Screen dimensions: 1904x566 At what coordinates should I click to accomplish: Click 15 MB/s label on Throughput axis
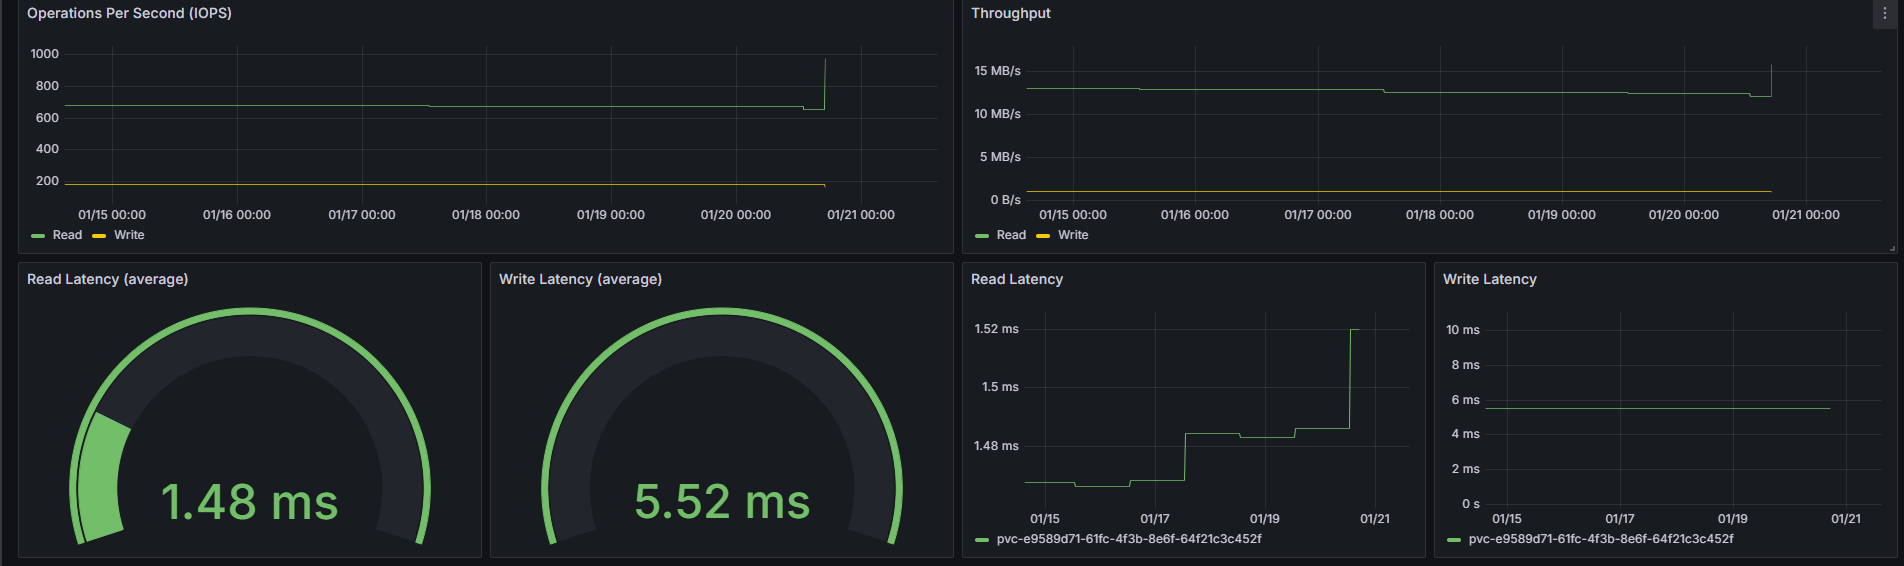(998, 71)
